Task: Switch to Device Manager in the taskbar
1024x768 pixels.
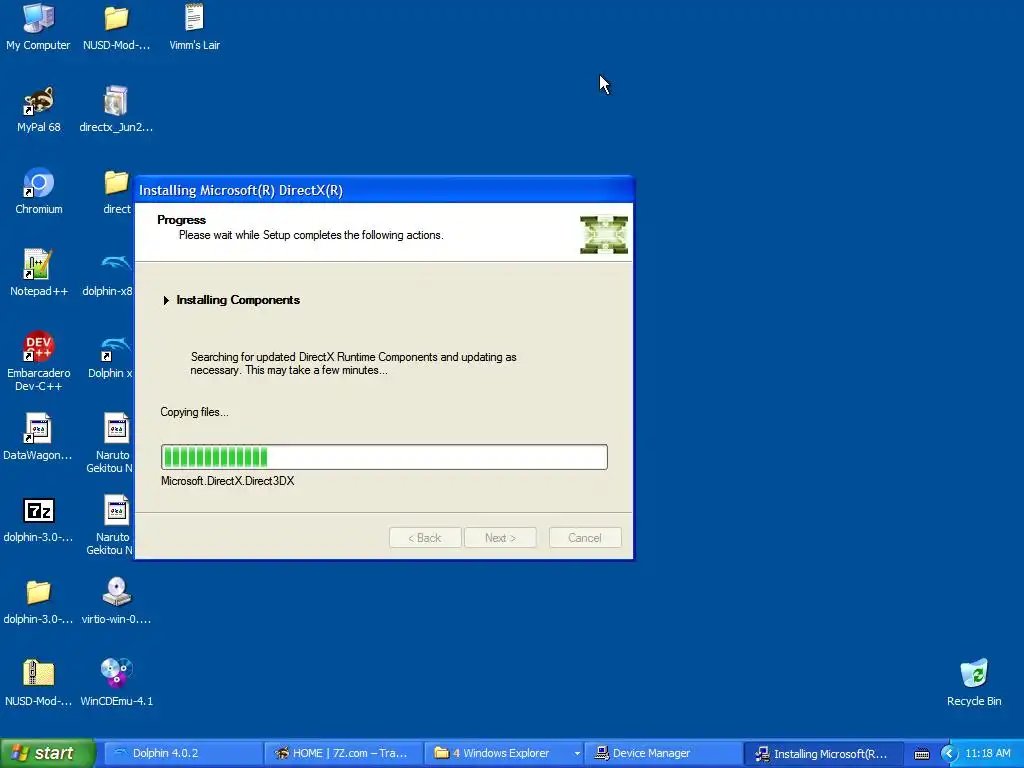Action: 663,754
